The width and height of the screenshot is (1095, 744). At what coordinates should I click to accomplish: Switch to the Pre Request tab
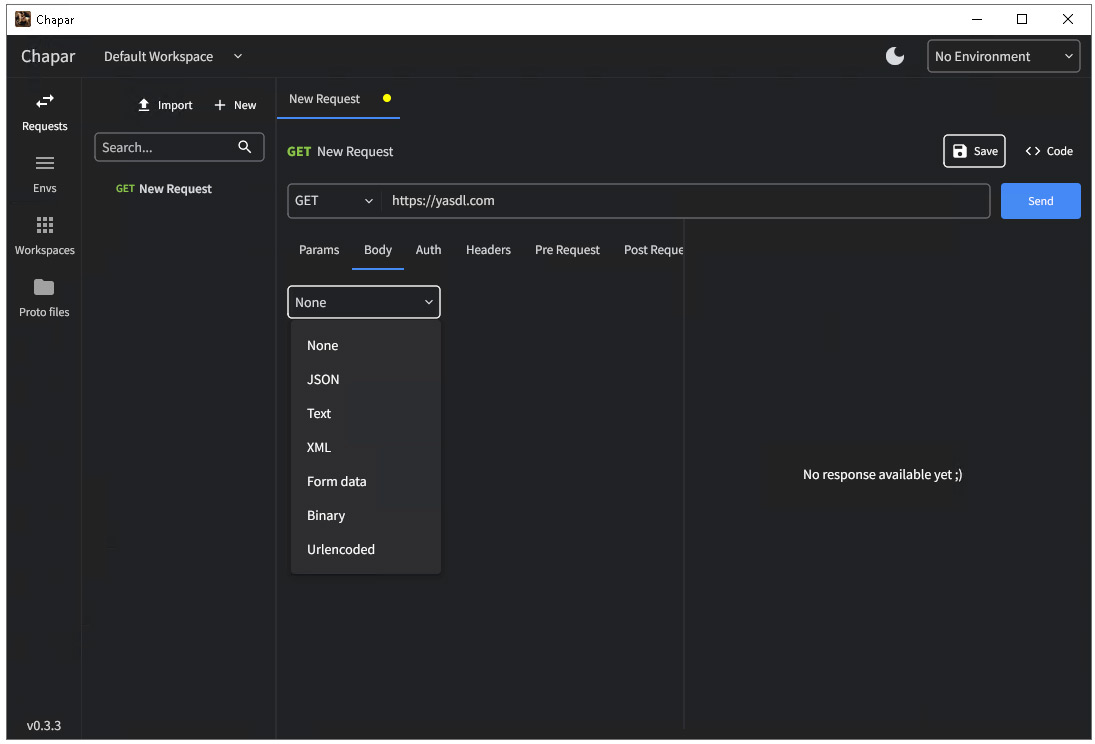click(x=567, y=250)
